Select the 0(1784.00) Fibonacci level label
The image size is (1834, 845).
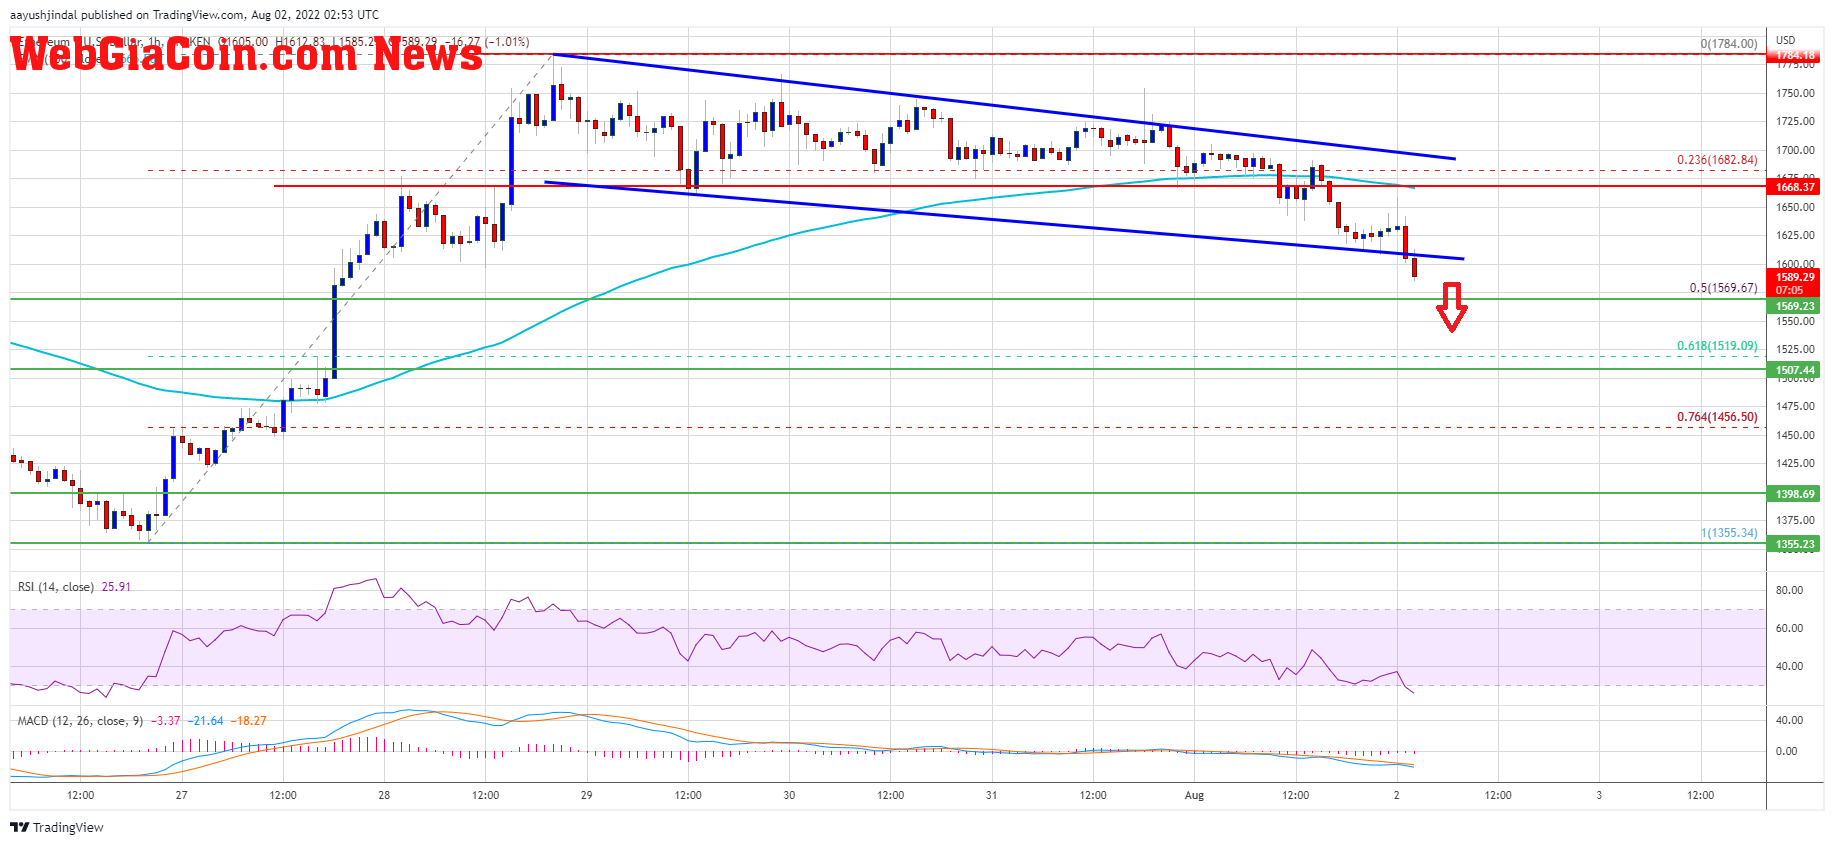pos(1729,44)
